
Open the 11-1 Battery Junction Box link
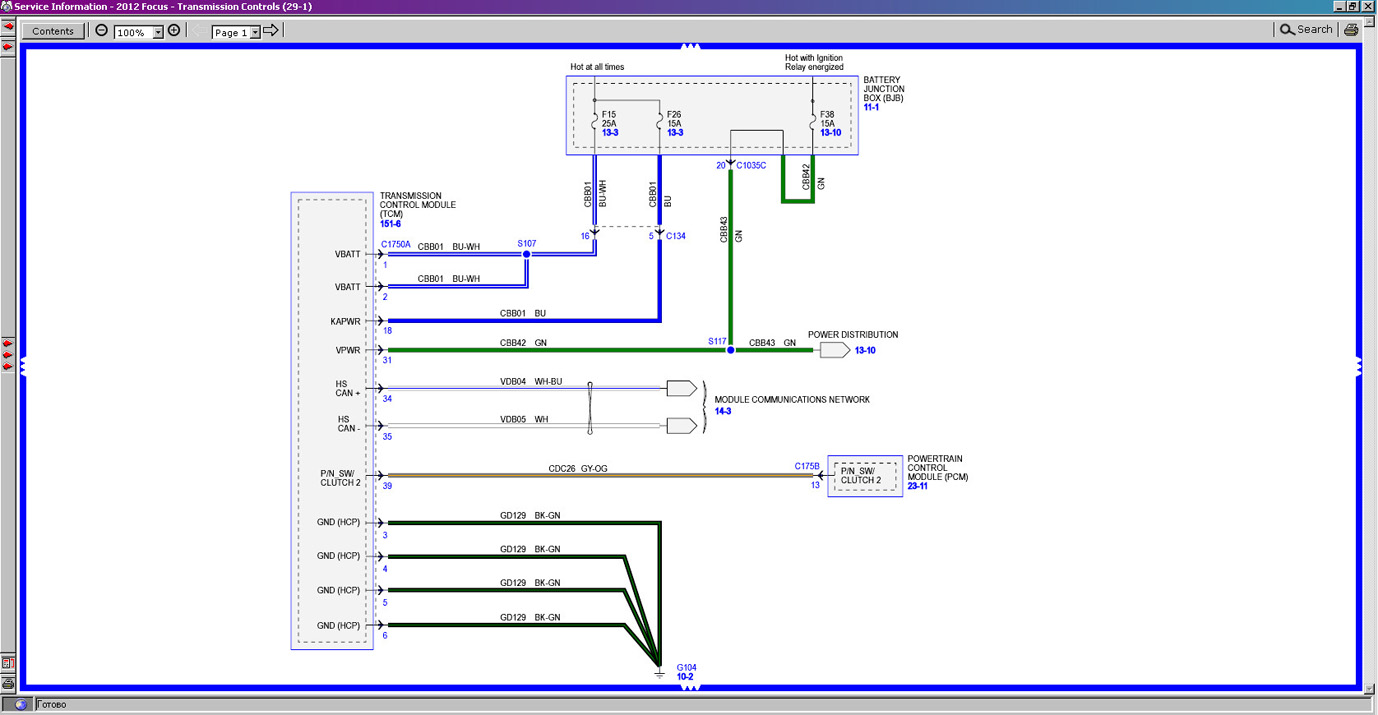872,106
